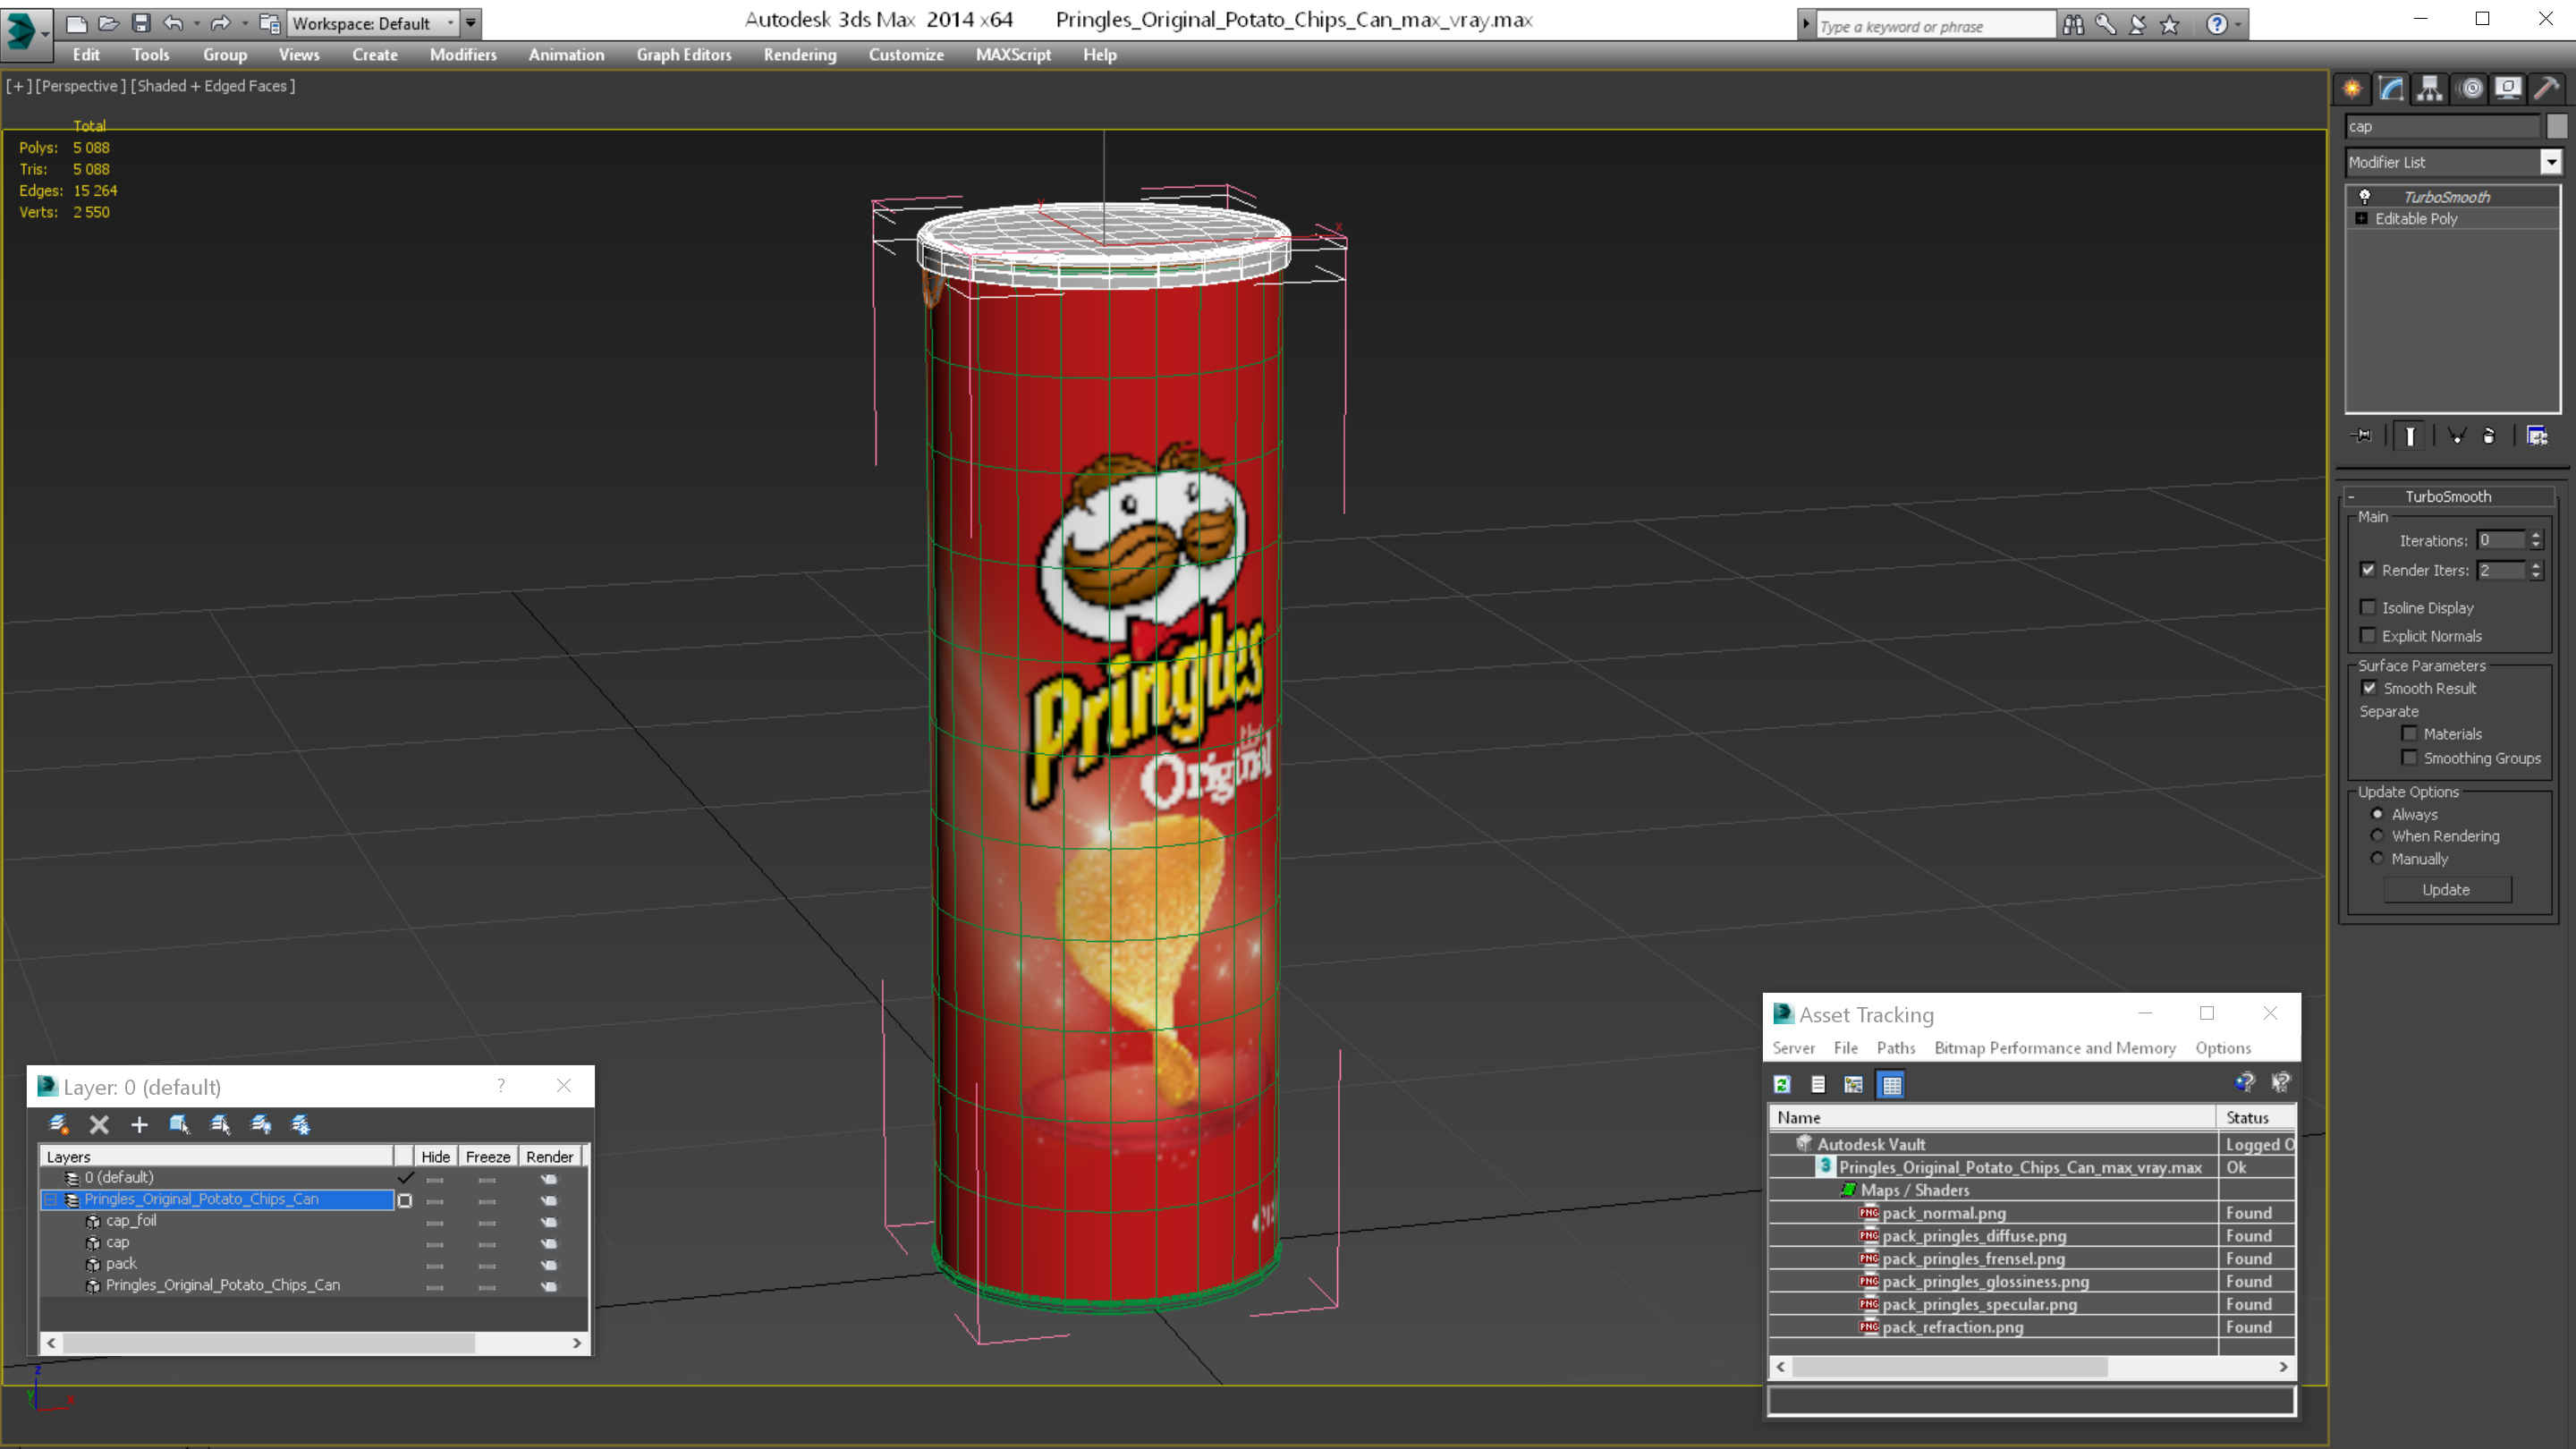Open the viewport [+] menu label
The image size is (2576, 1449).
[18, 86]
